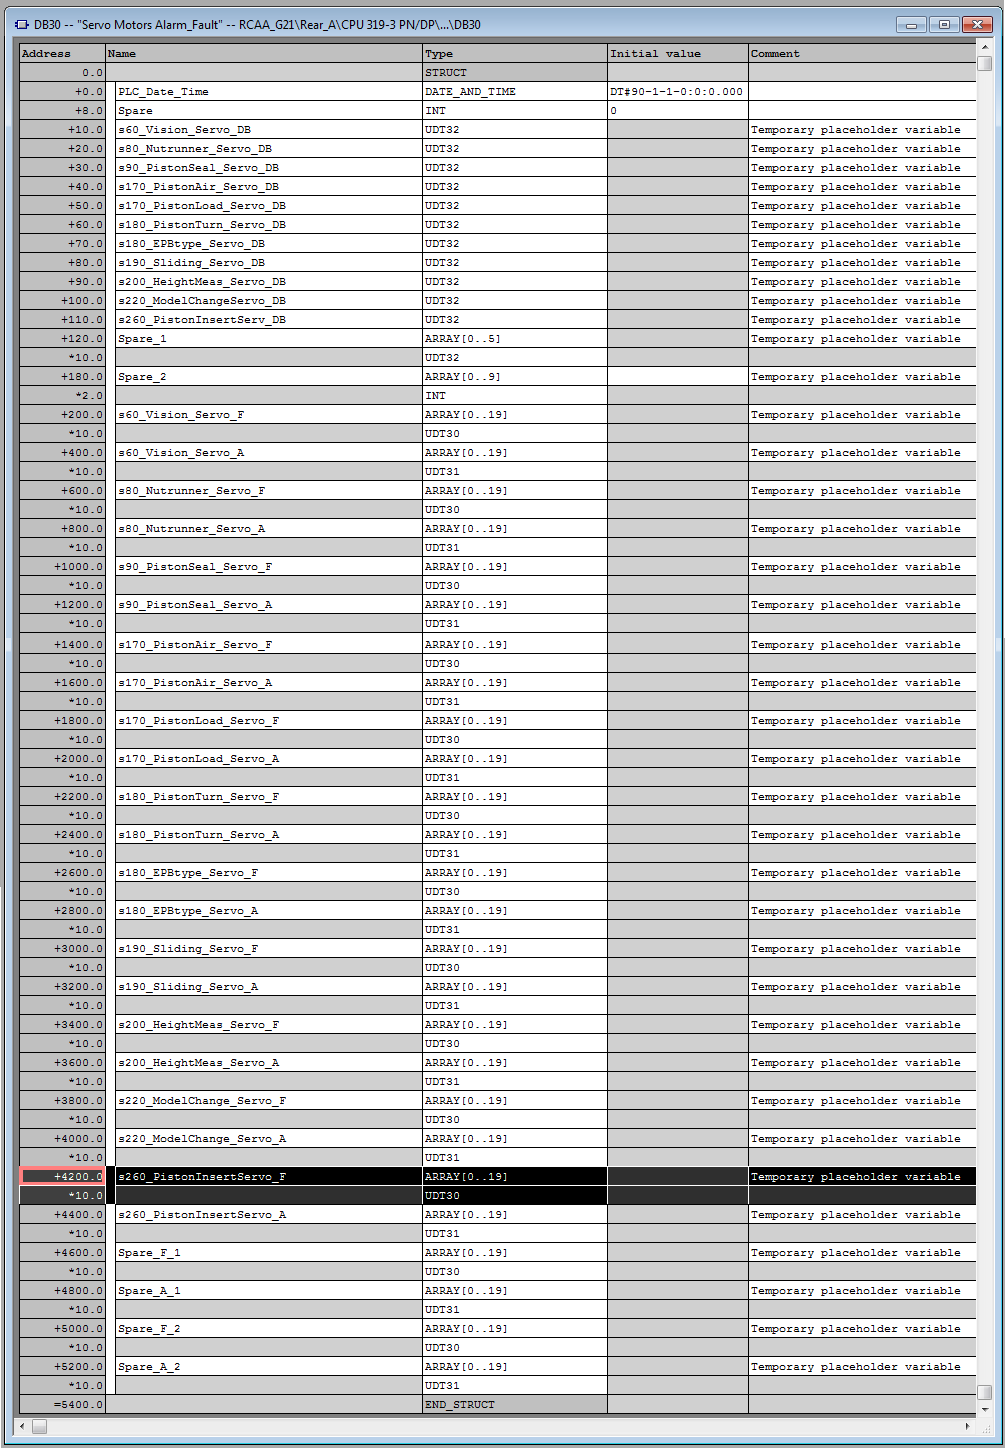Click the Comment column header
This screenshot has height=1448, width=1005.
point(862,54)
